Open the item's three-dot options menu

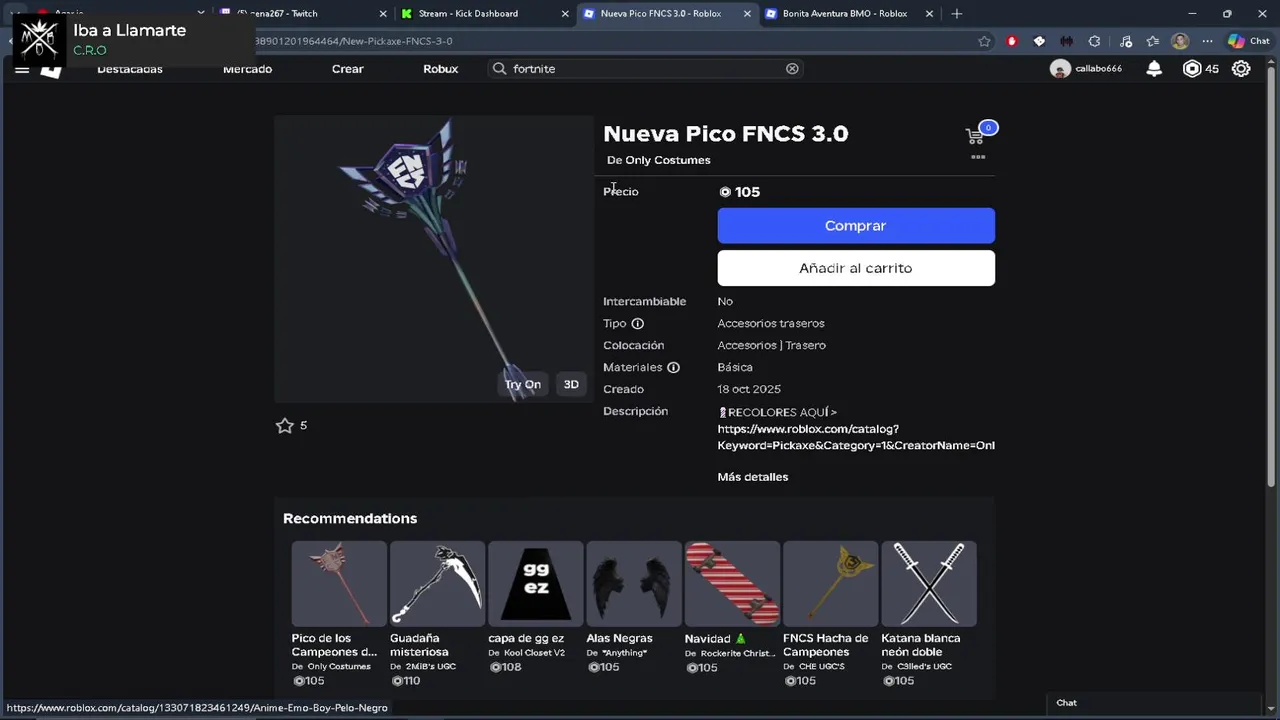978,157
